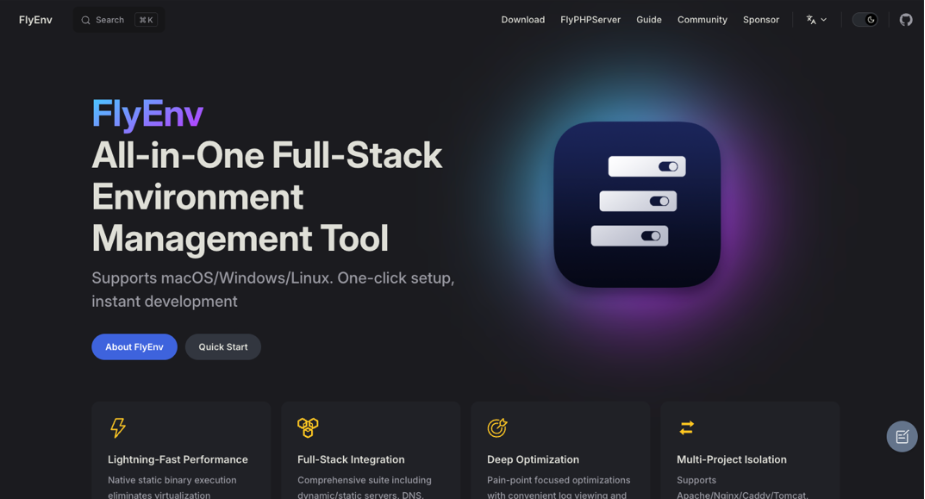Toggle the dark mode appearance switch
This screenshot has height=499, width=925.
[x=865, y=20]
